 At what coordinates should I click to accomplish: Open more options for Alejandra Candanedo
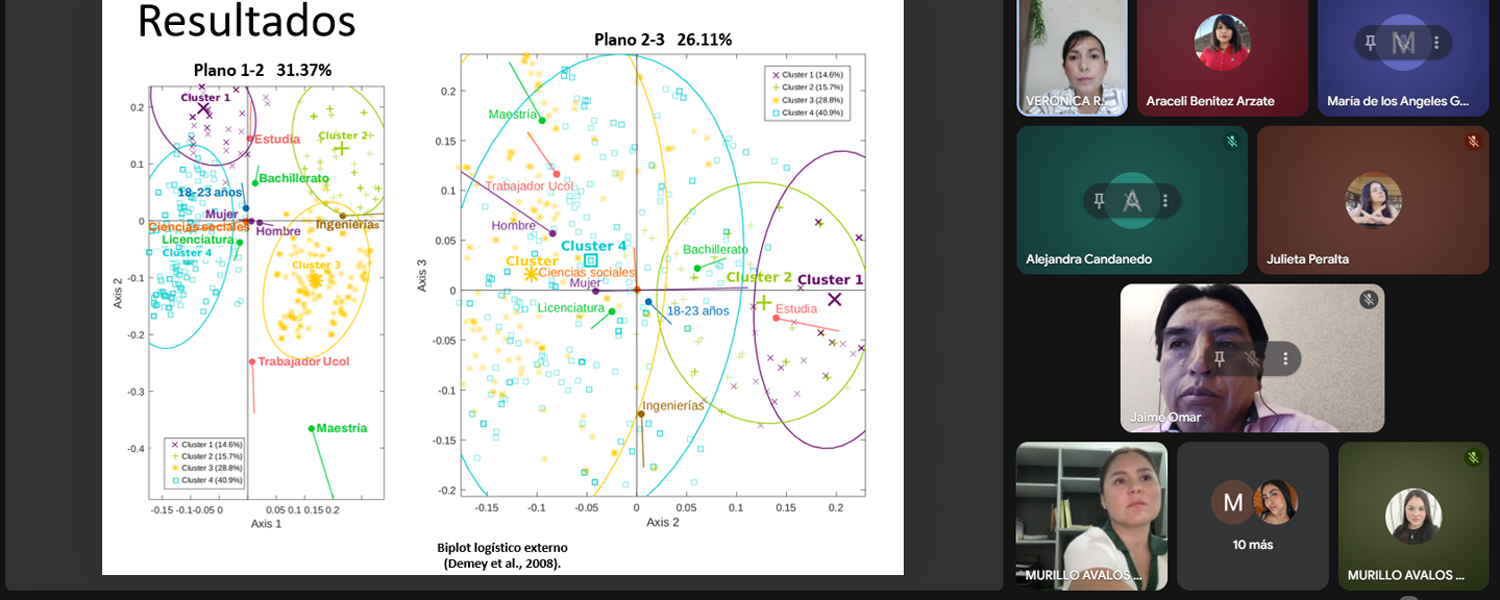1165,201
